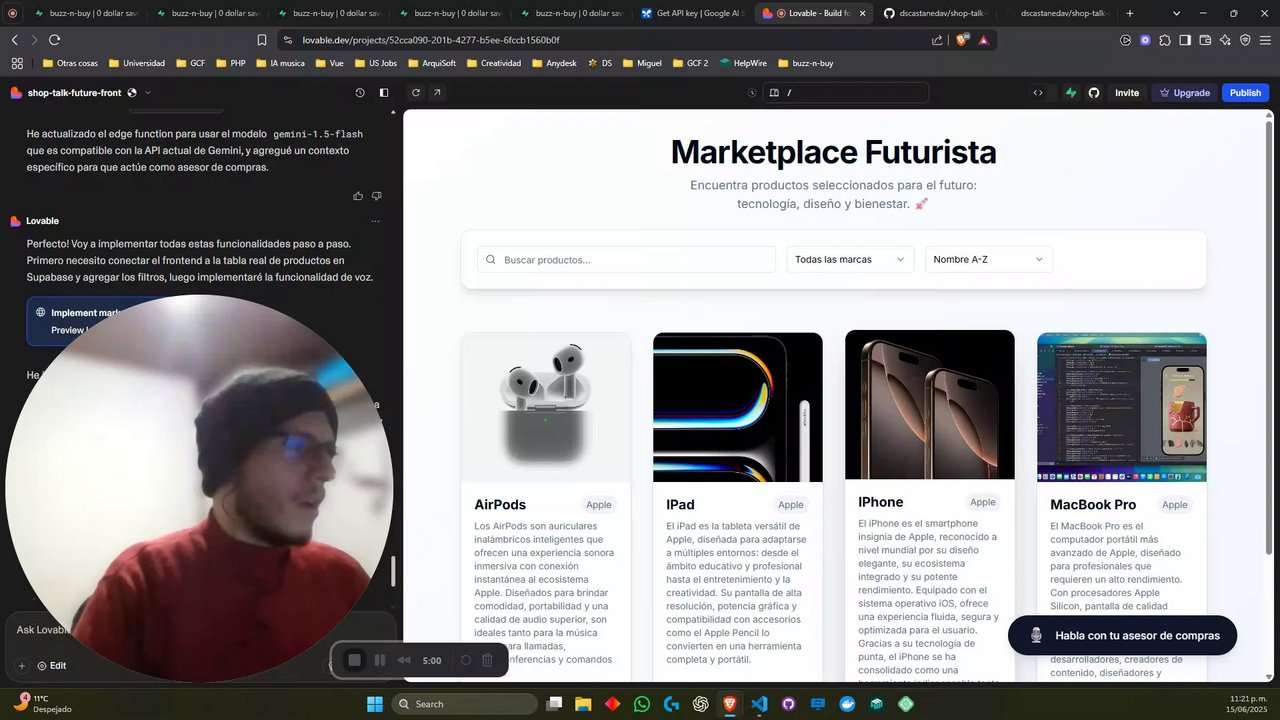This screenshot has width=1280, height=720.
Task: Open the taskbar weather widget
Action: coord(42,704)
